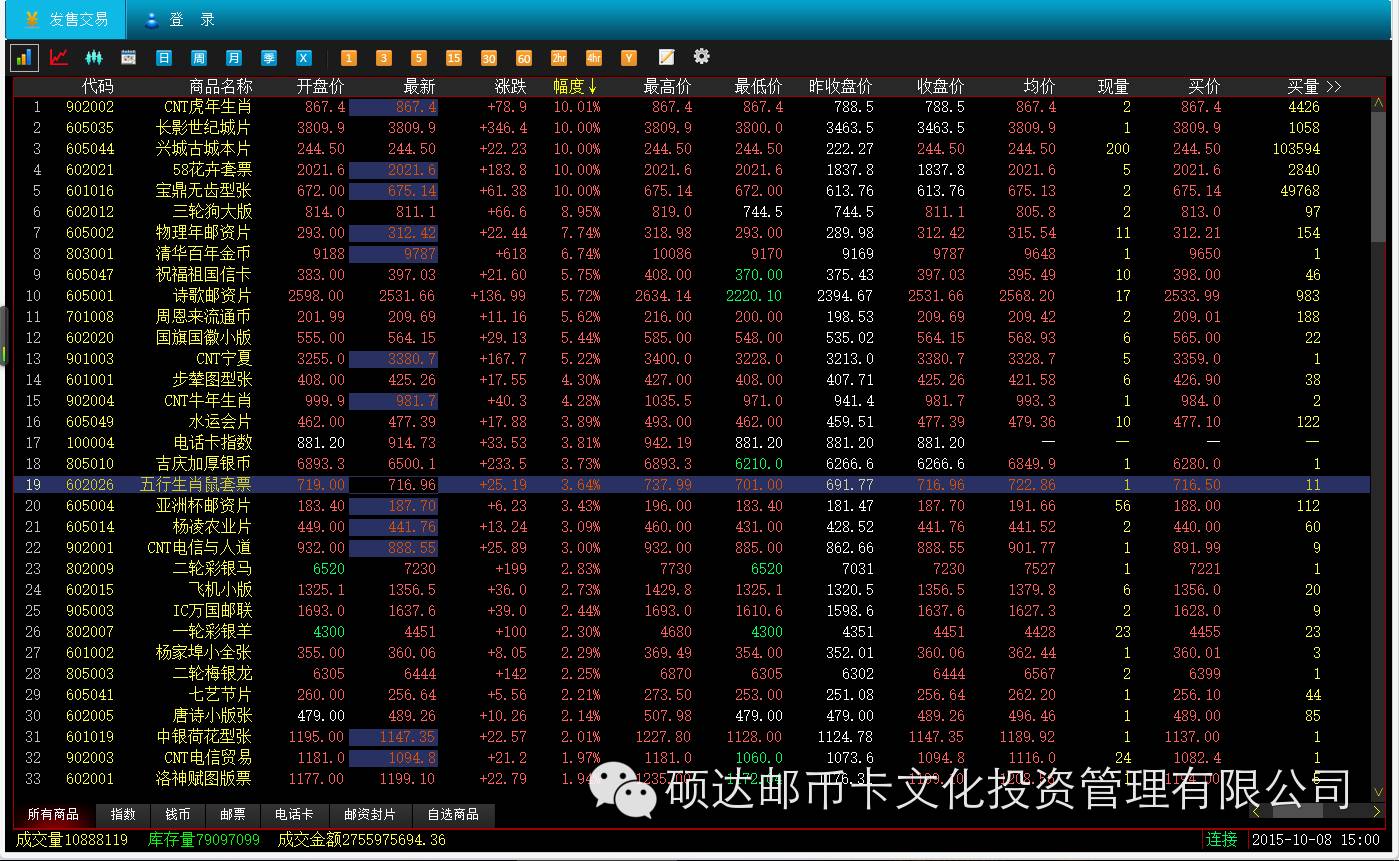Switch to the 邮资封片 bottom tab
Viewport: 1399px width, 861px height.
point(370,814)
